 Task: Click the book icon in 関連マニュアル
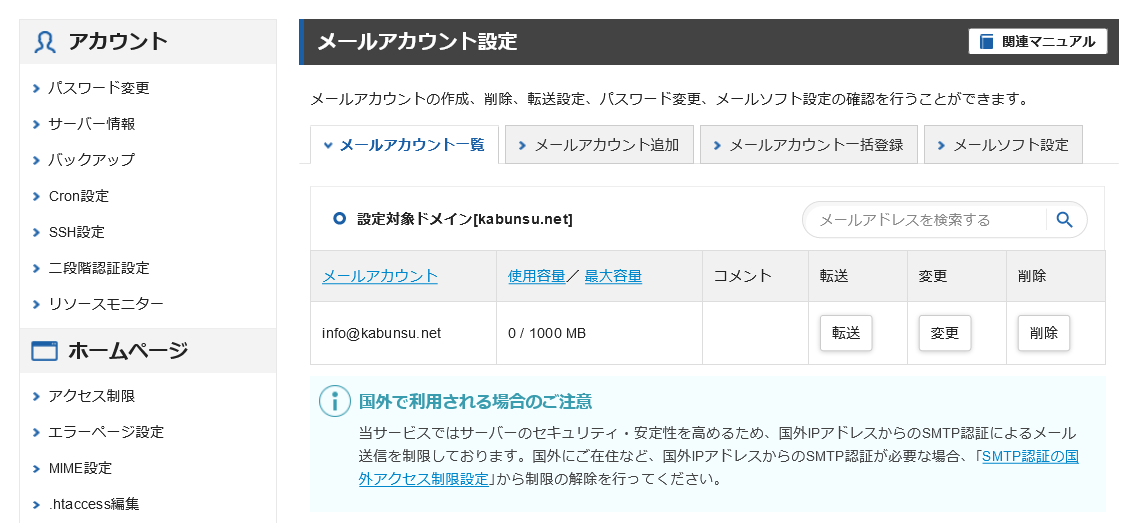(x=987, y=42)
